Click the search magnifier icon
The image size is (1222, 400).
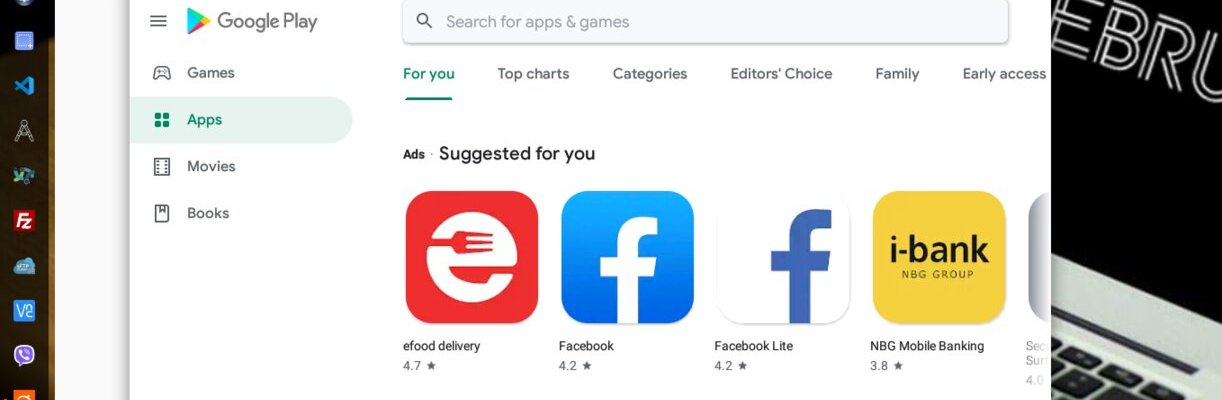point(424,21)
